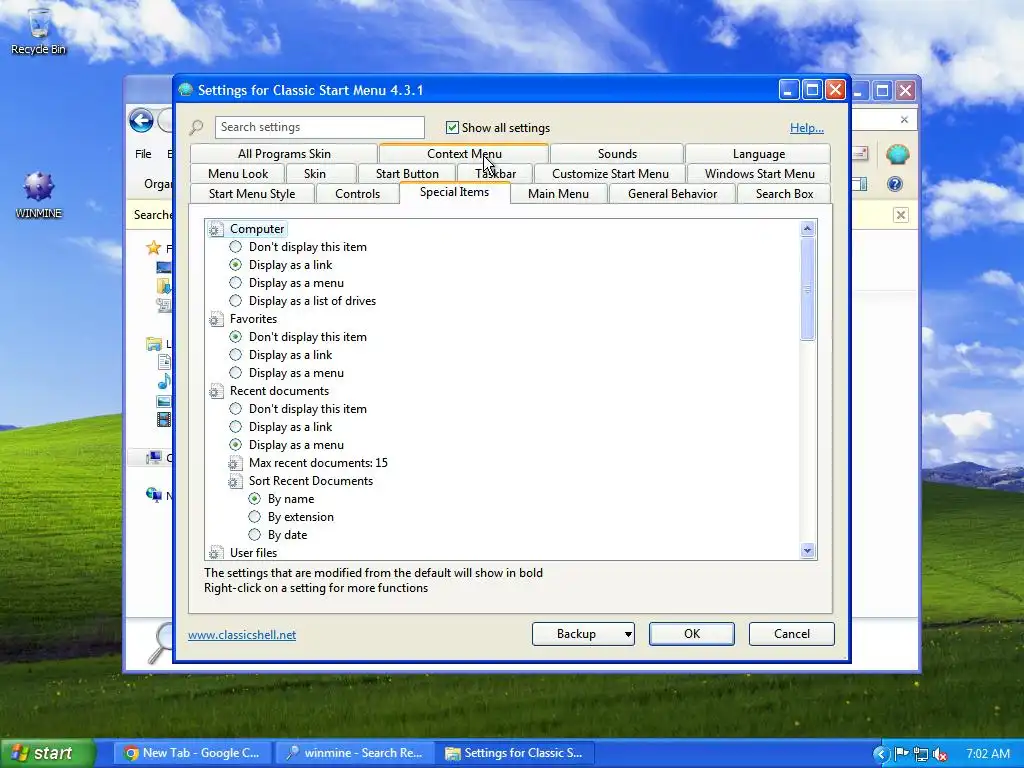
Task: Select the WINMINE desktop icon
Action: 39,195
